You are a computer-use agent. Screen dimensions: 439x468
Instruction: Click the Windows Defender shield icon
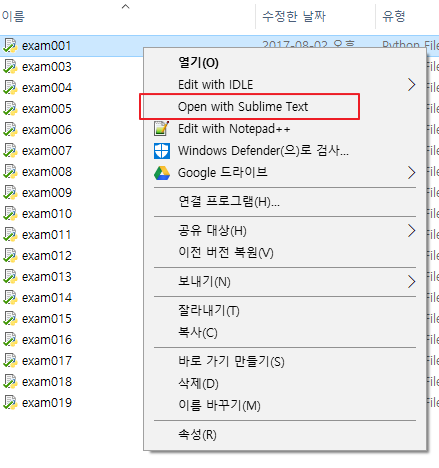162,151
